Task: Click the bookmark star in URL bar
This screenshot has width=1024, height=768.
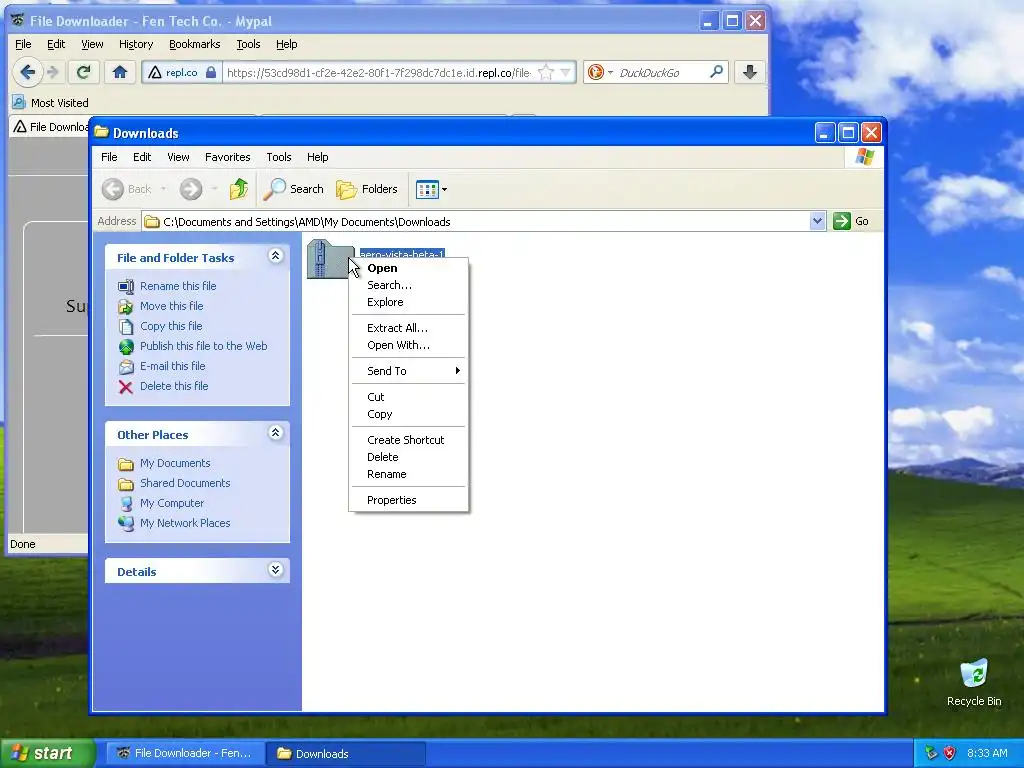Action: tap(546, 72)
